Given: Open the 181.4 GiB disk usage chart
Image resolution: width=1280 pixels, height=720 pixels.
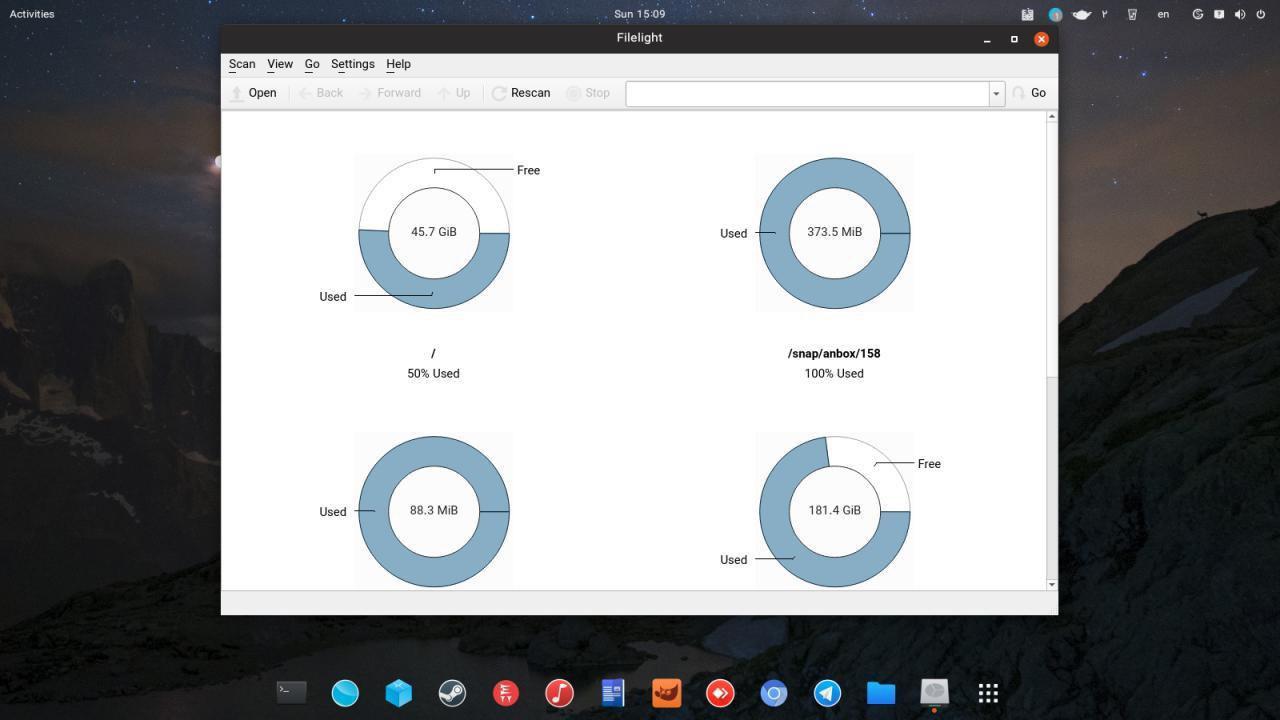Looking at the screenshot, I should tap(834, 511).
